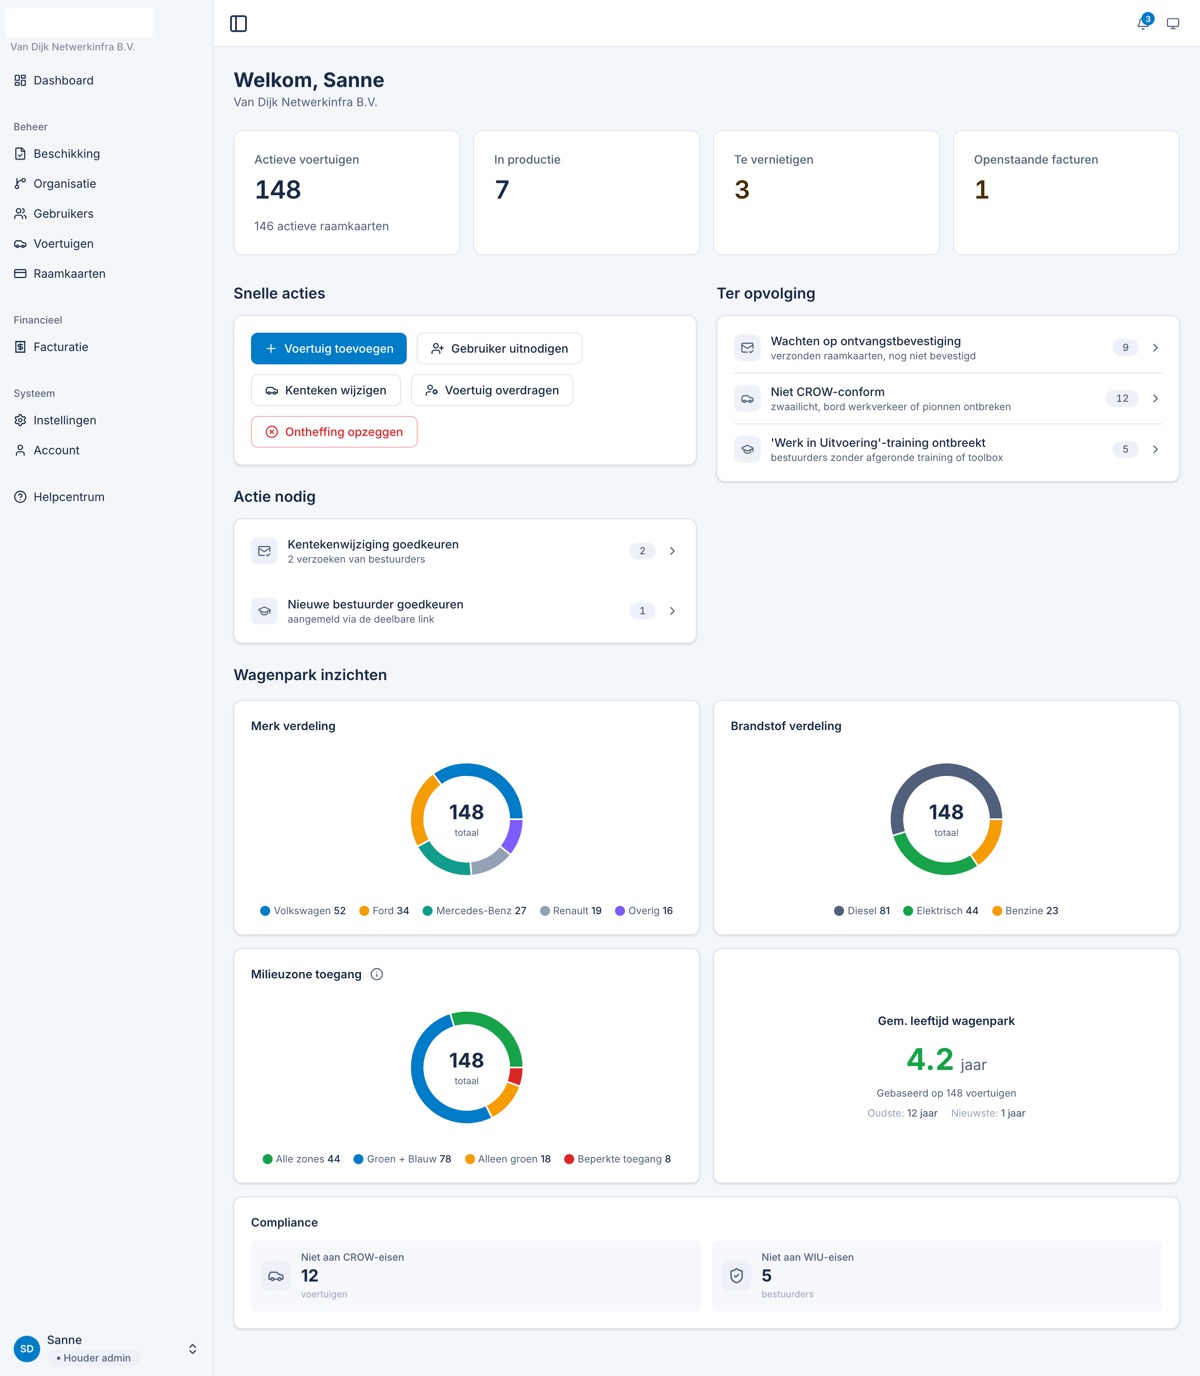Click the Account person icon in sidebar
The image size is (1200, 1376).
coord(20,451)
